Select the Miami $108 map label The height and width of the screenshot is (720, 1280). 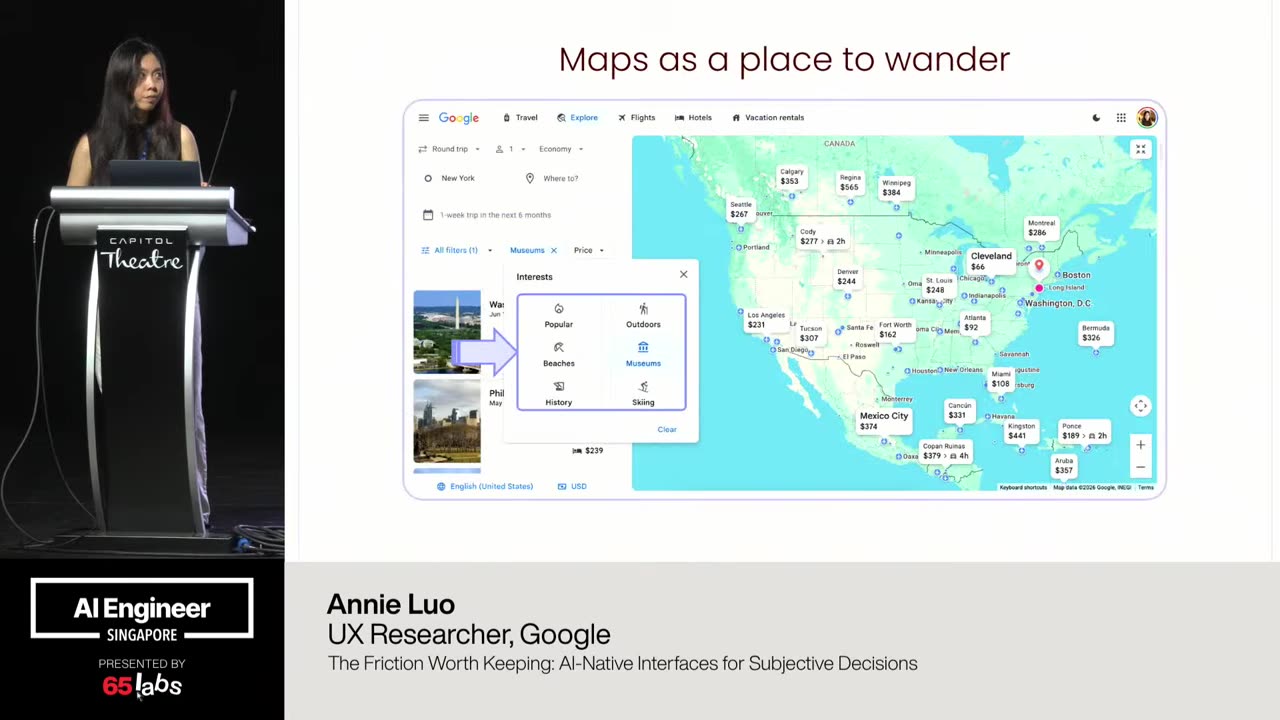[1000, 378]
